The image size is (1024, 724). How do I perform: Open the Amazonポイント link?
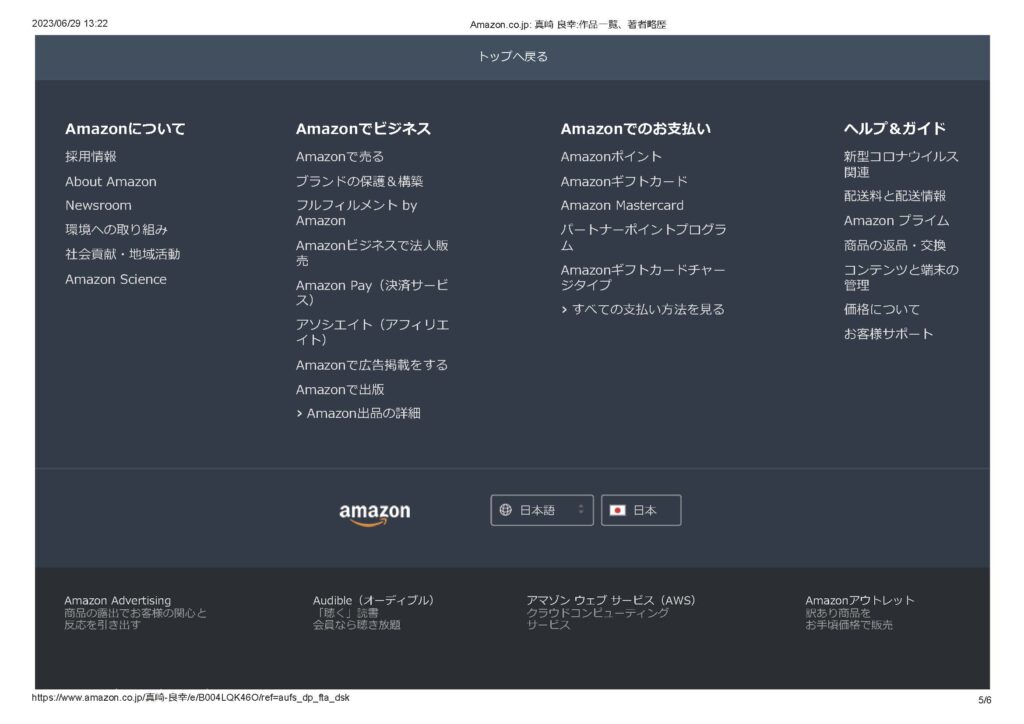(x=611, y=157)
